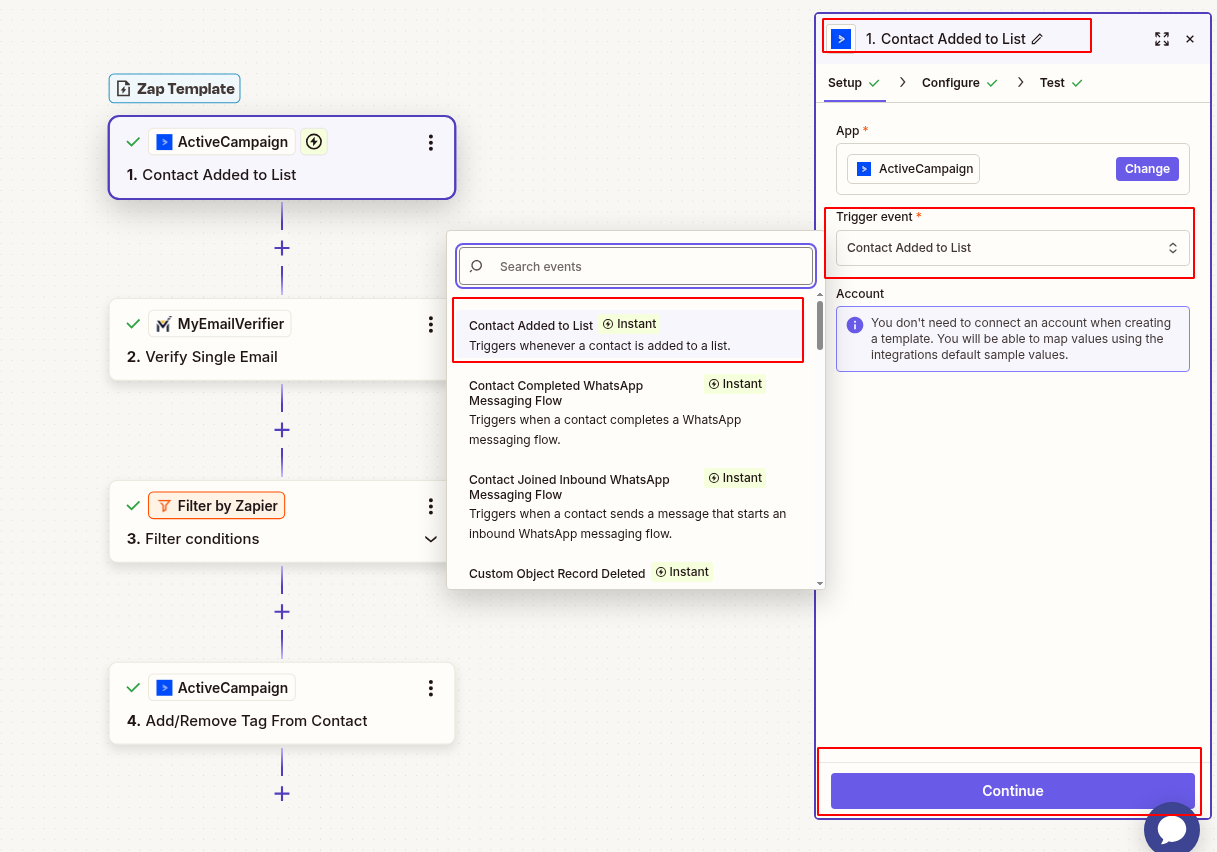The image size is (1217, 852).
Task: Open the Trigger event dropdown
Action: (x=1011, y=247)
